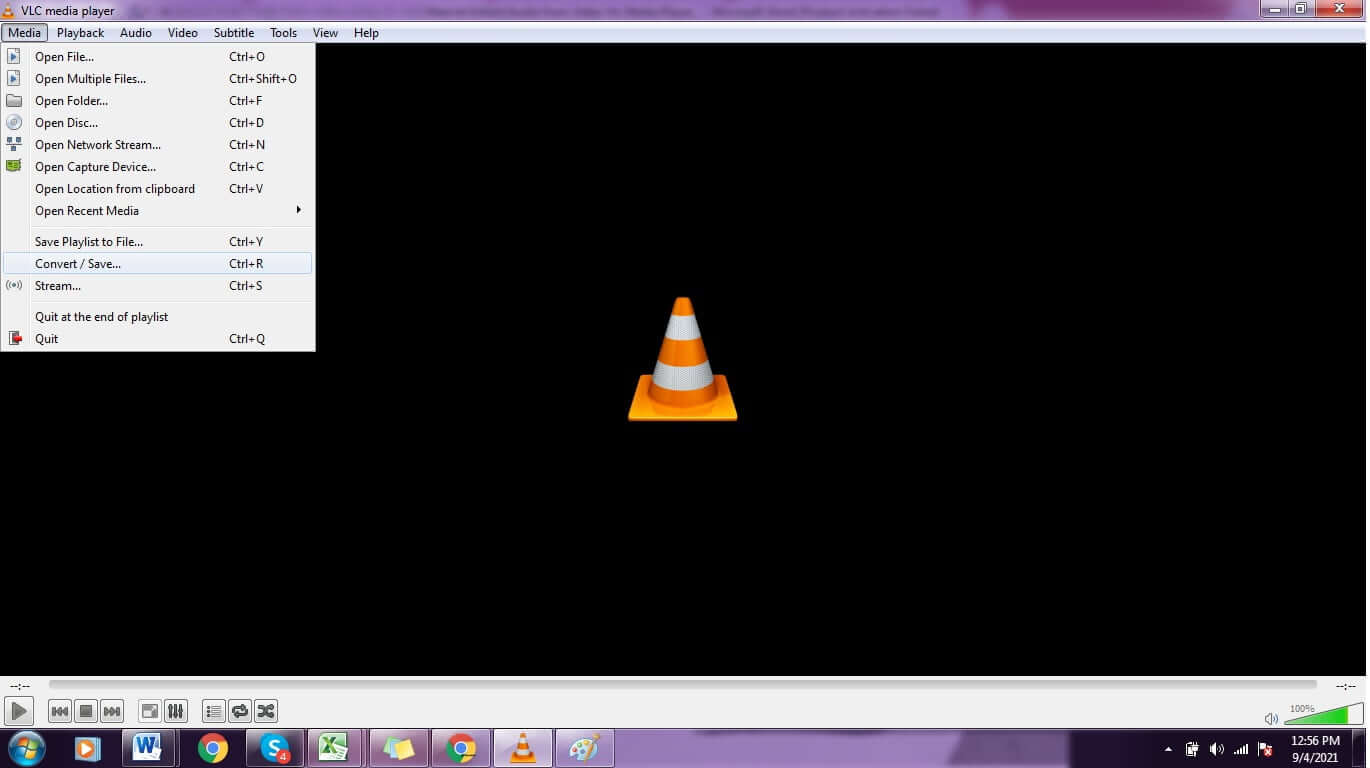Show hidden system tray icons arrow
The width and height of the screenshot is (1370, 768).
coord(1168,749)
